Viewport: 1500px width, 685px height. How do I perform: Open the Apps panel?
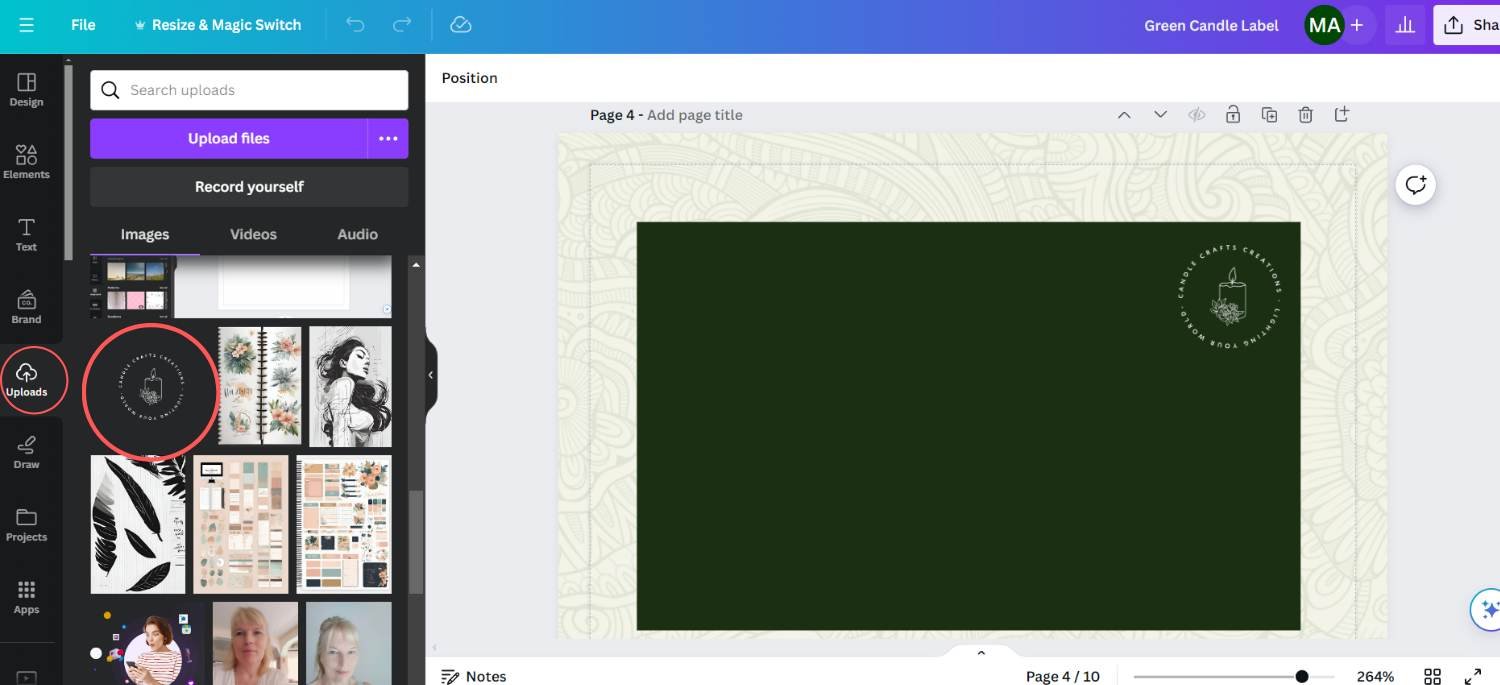click(26, 596)
